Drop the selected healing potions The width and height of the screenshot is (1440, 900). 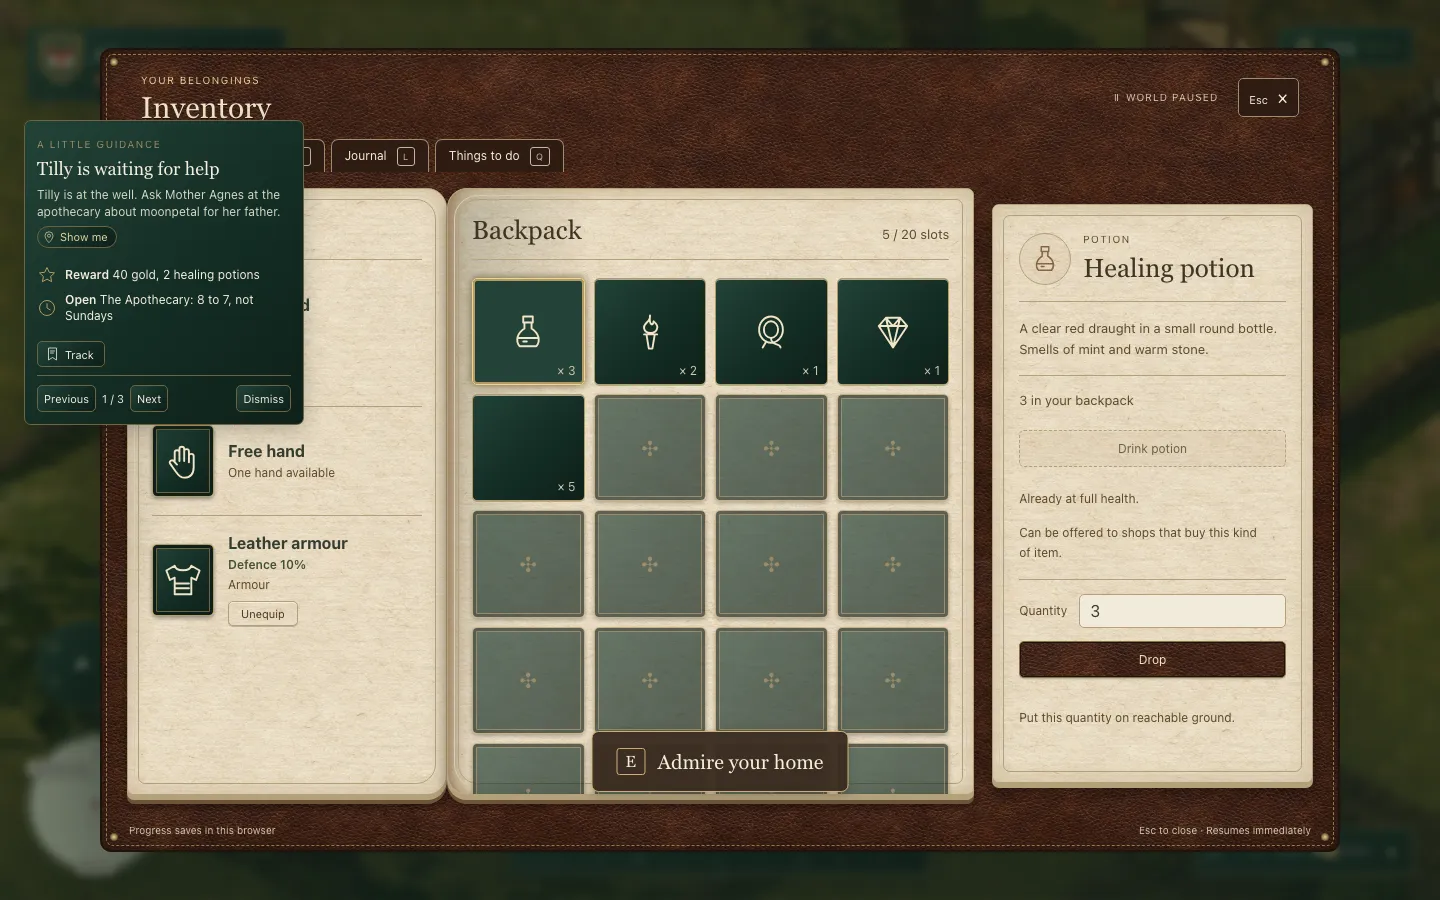point(1152,660)
